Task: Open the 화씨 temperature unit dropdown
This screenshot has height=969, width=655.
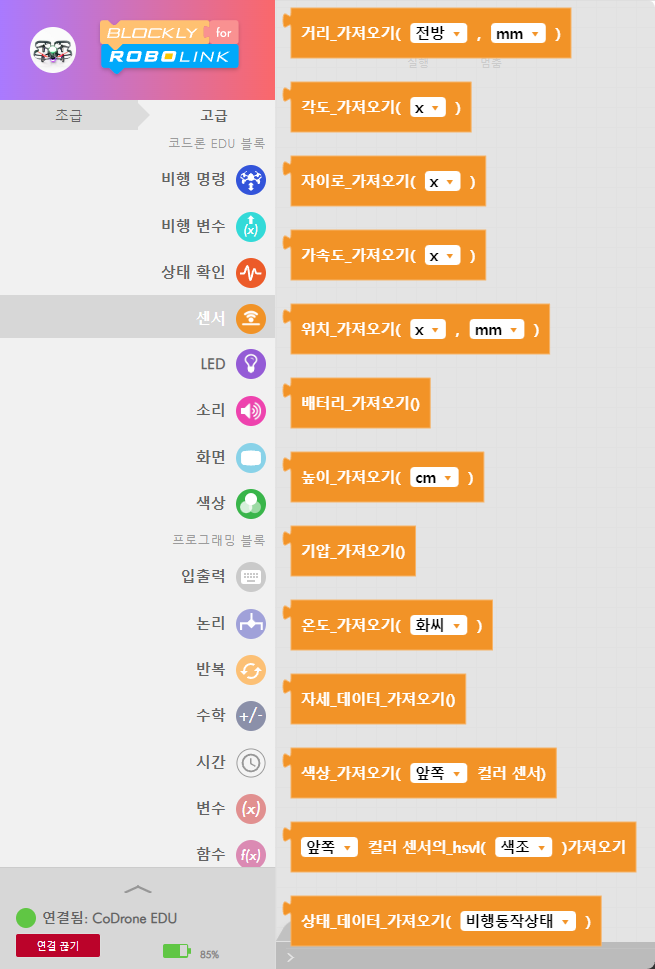Action: point(439,626)
